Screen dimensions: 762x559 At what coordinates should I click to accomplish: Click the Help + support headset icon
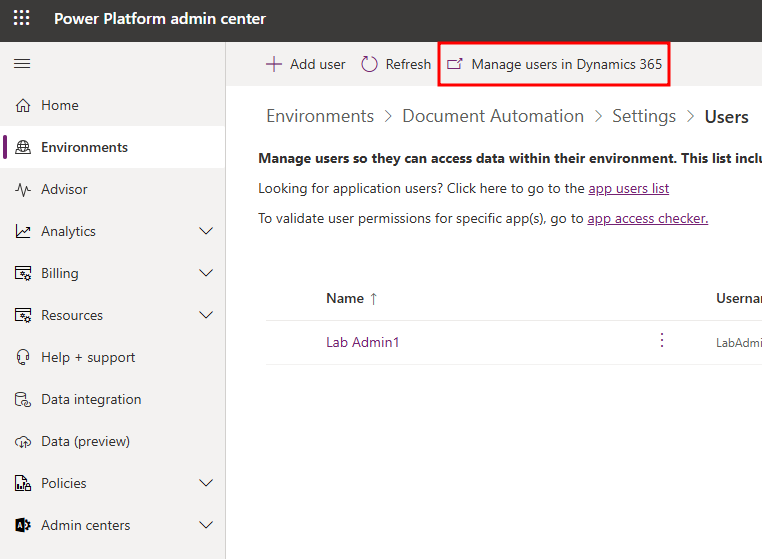[23, 357]
